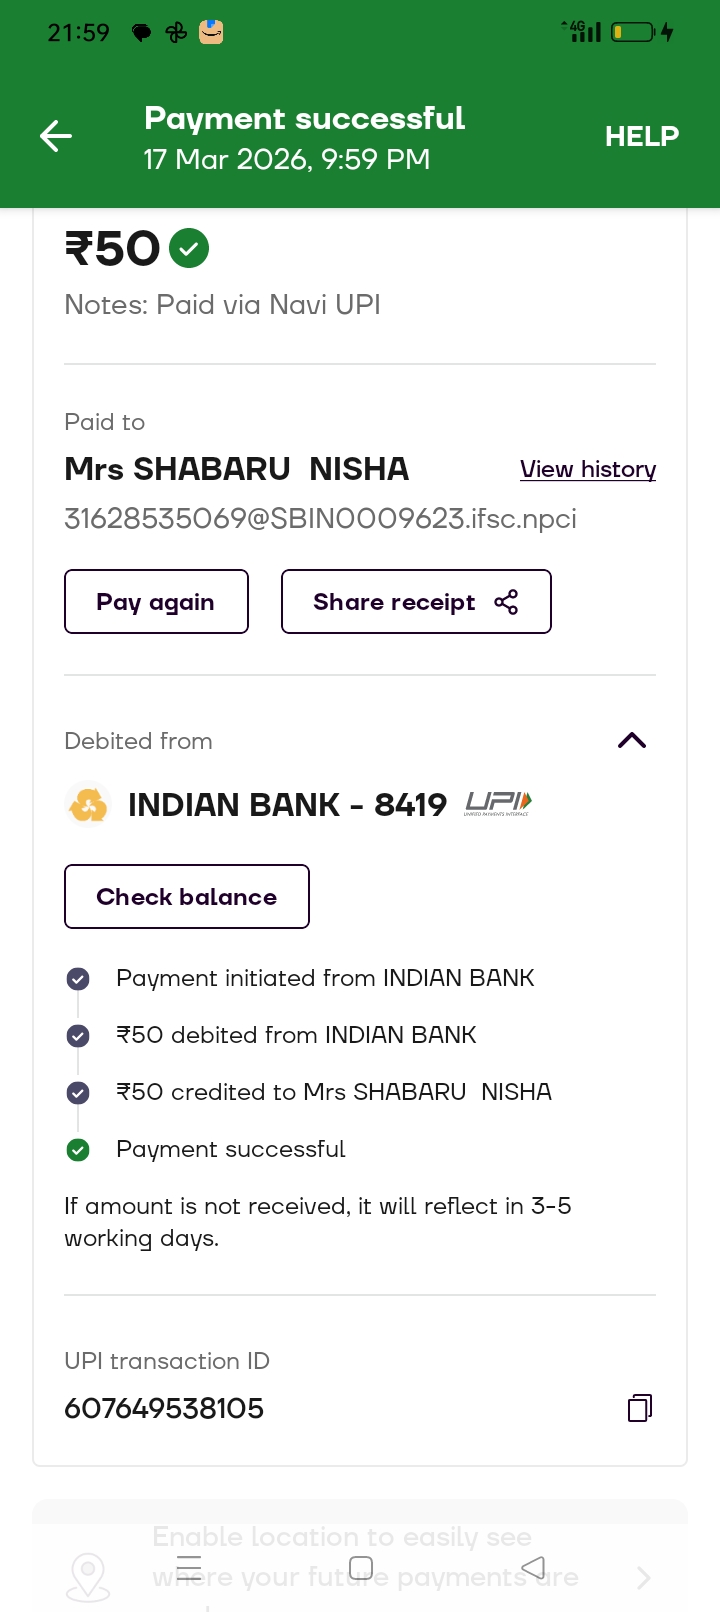Tap the location pin icon
The width and height of the screenshot is (720, 1612).
pos(88,1577)
